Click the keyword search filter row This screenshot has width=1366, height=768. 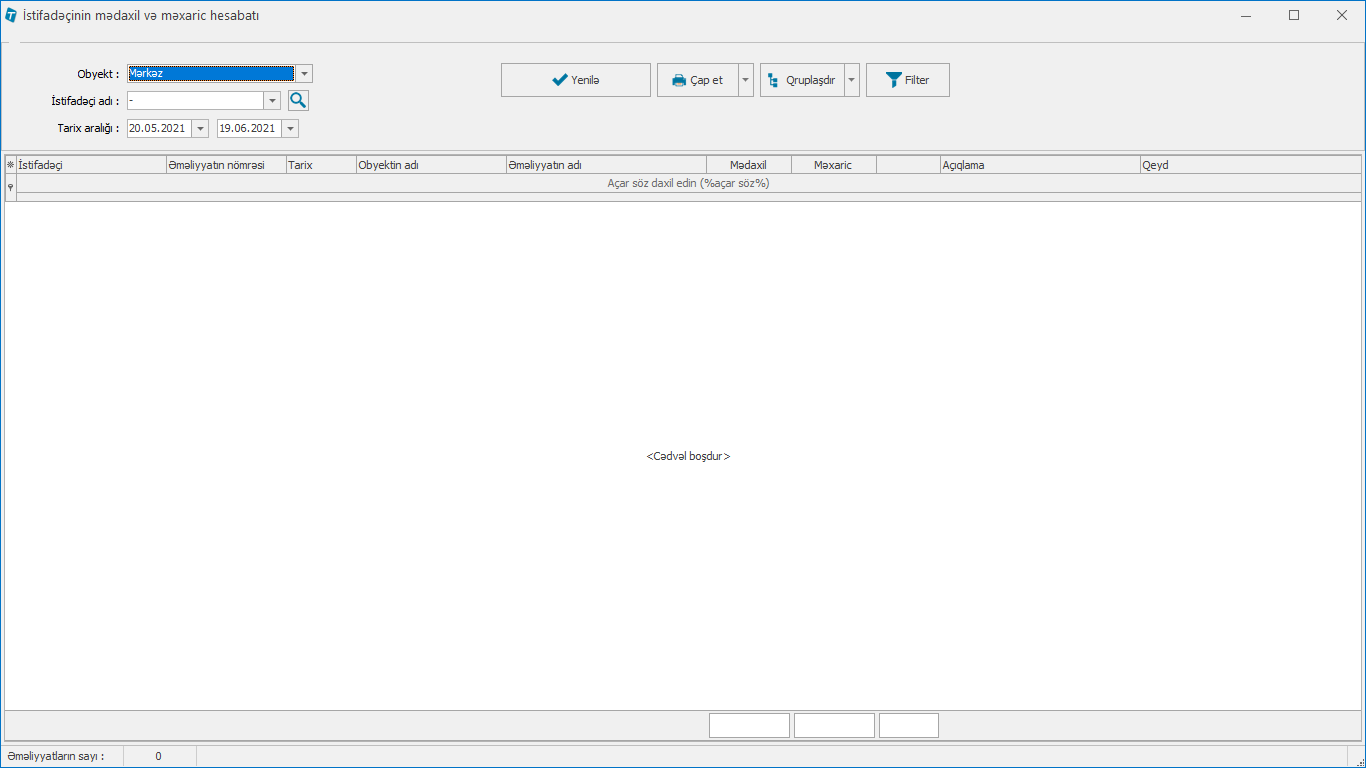click(688, 183)
